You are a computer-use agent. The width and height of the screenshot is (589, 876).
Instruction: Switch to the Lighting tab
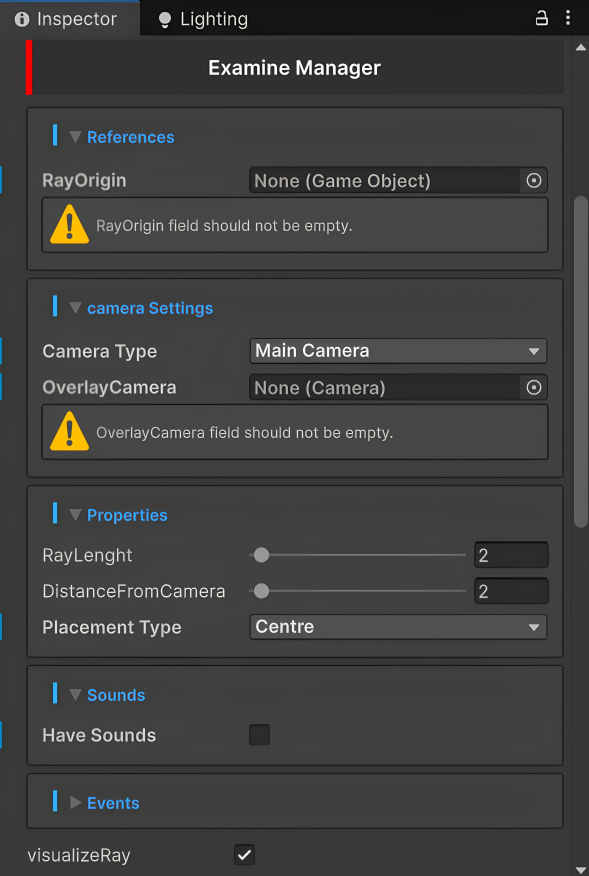click(203, 20)
